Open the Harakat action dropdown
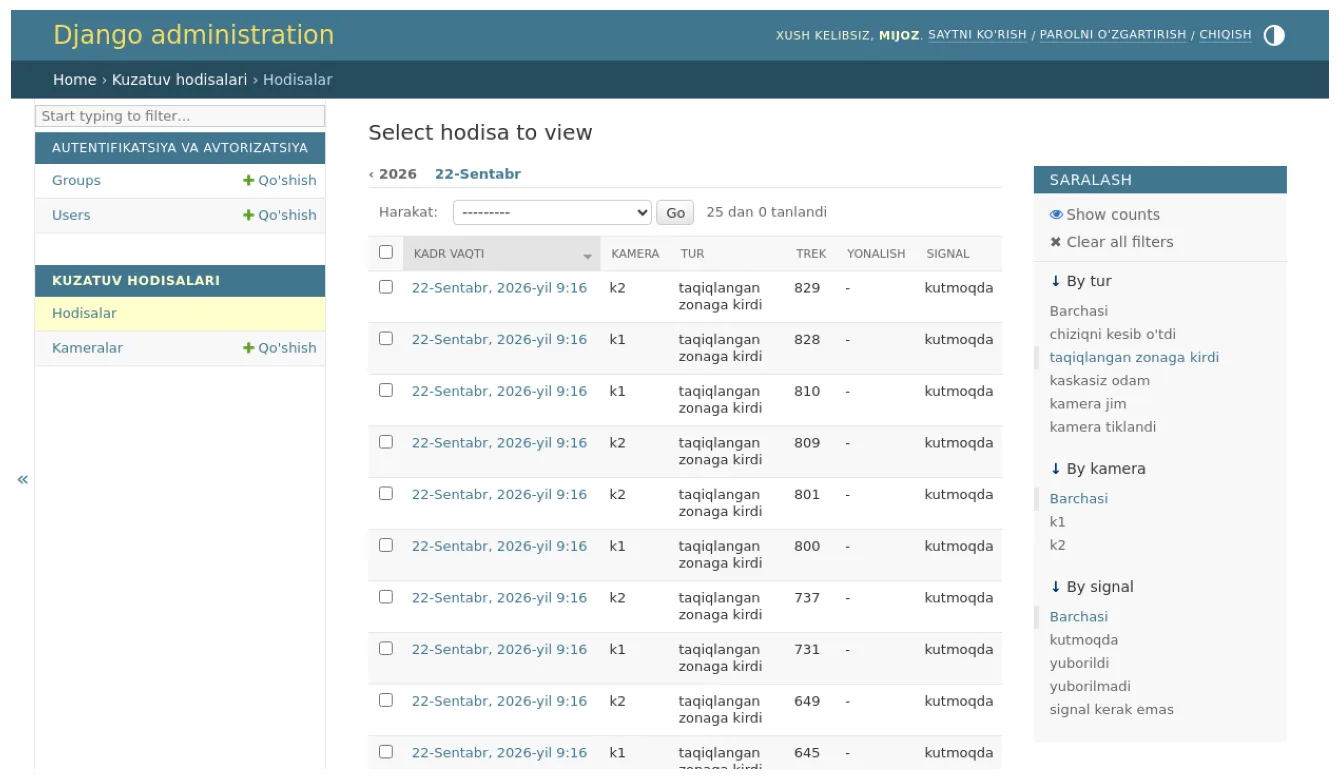 (x=552, y=213)
